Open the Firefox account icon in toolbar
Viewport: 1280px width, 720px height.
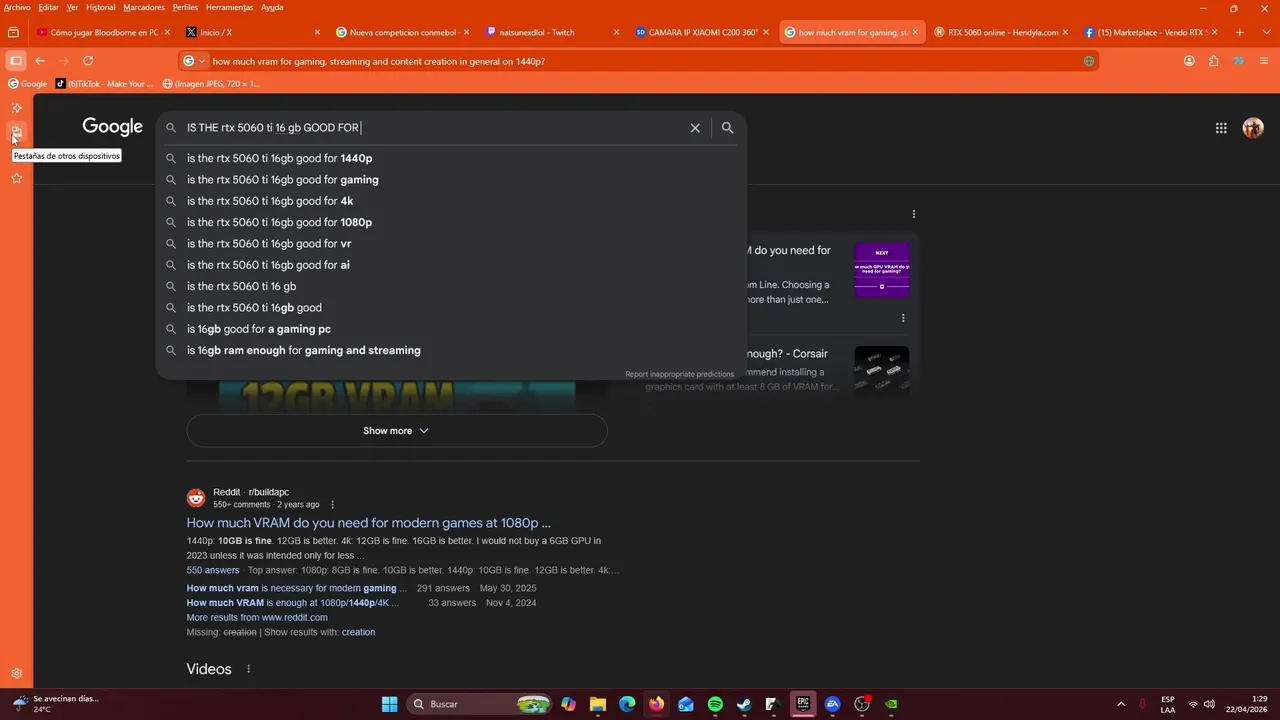(1189, 61)
